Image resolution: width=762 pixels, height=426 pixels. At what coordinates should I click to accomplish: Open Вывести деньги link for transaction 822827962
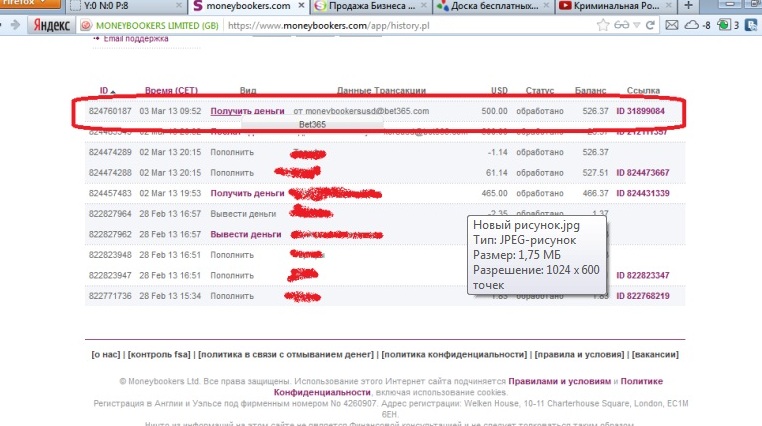tap(245, 234)
